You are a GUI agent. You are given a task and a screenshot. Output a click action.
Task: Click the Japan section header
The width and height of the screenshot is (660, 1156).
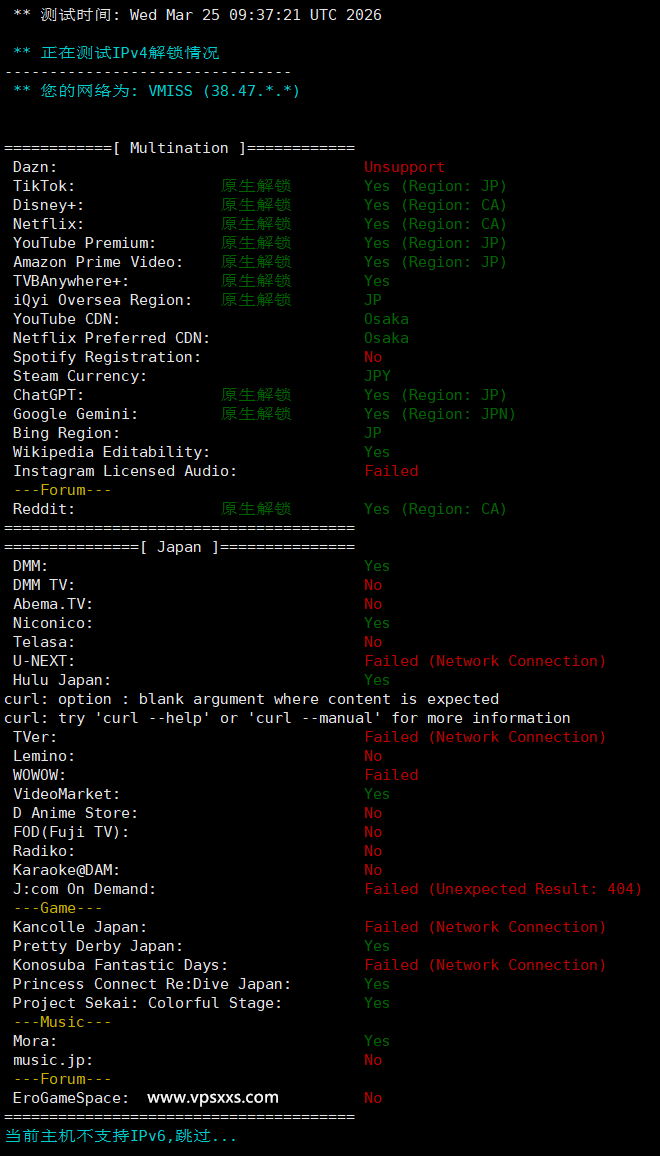pos(179,547)
